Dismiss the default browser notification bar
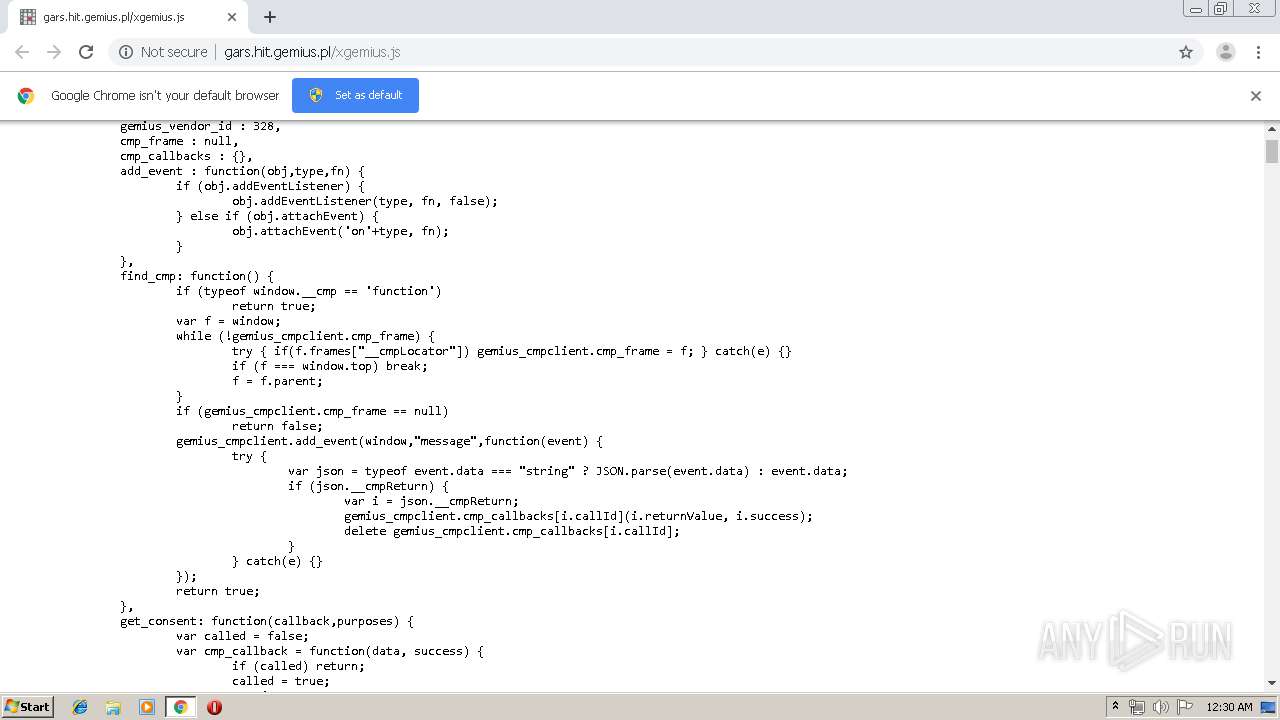The height and width of the screenshot is (720, 1280). pyautogui.click(x=1255, y=96)
